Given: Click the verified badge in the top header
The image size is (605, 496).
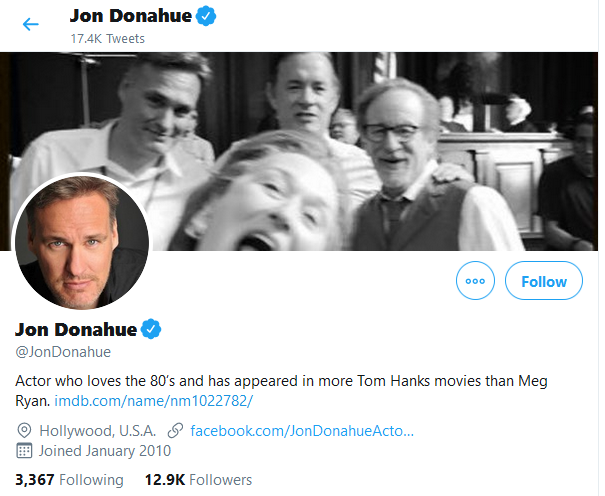Looking at the screenshot, I should click(x=207, y=16).
